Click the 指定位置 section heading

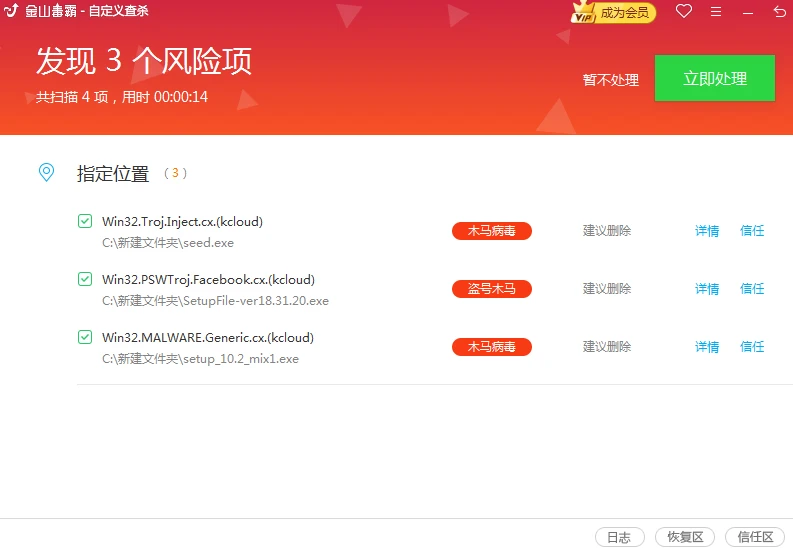(x=113, y=173)
